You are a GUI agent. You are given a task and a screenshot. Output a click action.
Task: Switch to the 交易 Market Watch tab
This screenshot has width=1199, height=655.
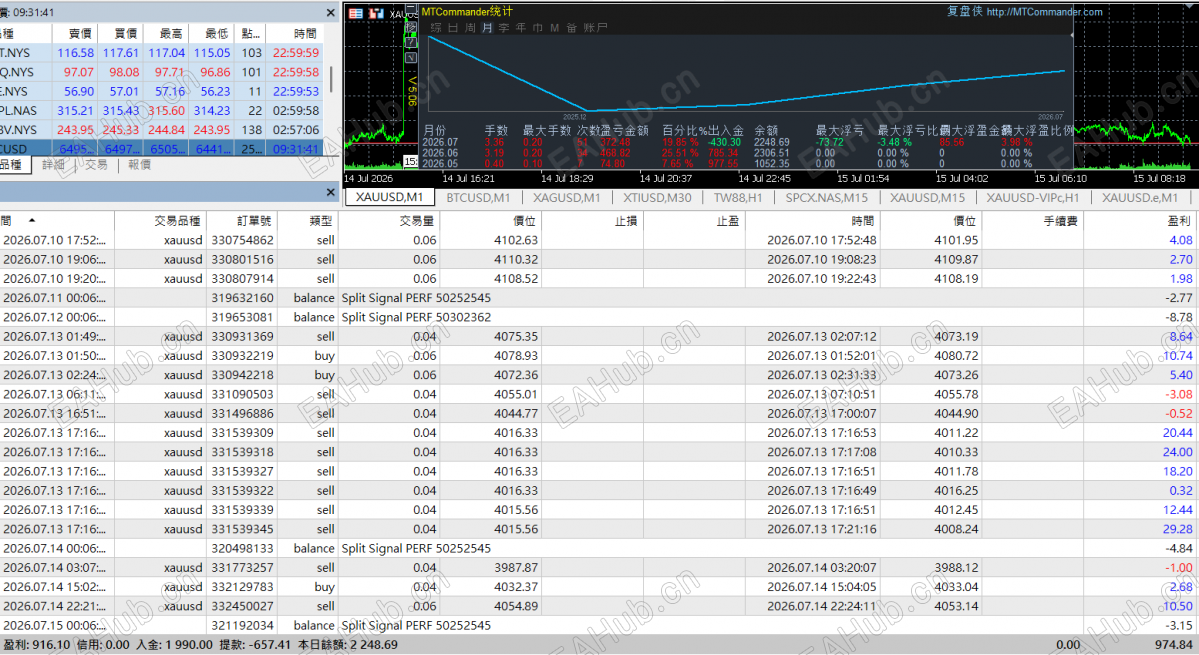pyautogui.click(x=96, y=165)
